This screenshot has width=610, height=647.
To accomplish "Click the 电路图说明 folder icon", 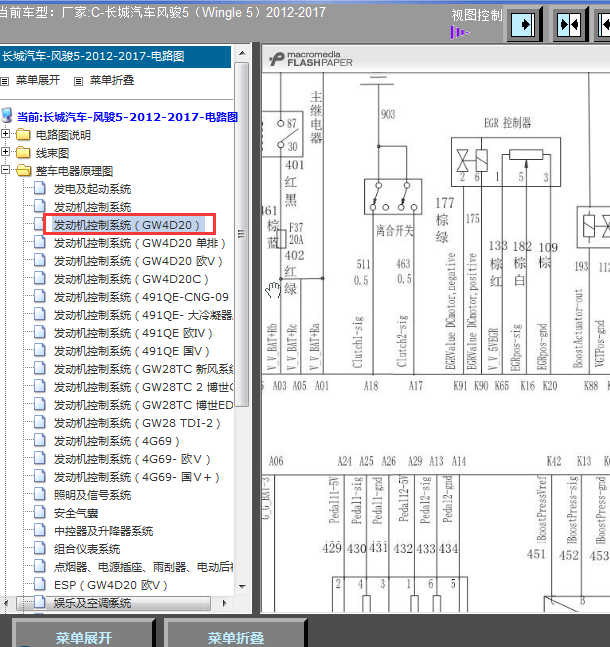I will point(24,135).
